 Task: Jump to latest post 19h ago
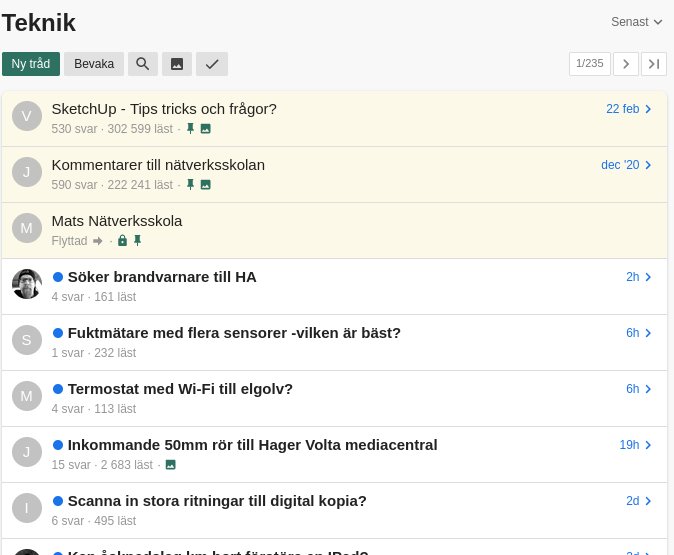pyautogui.click(x=635, y=445)
